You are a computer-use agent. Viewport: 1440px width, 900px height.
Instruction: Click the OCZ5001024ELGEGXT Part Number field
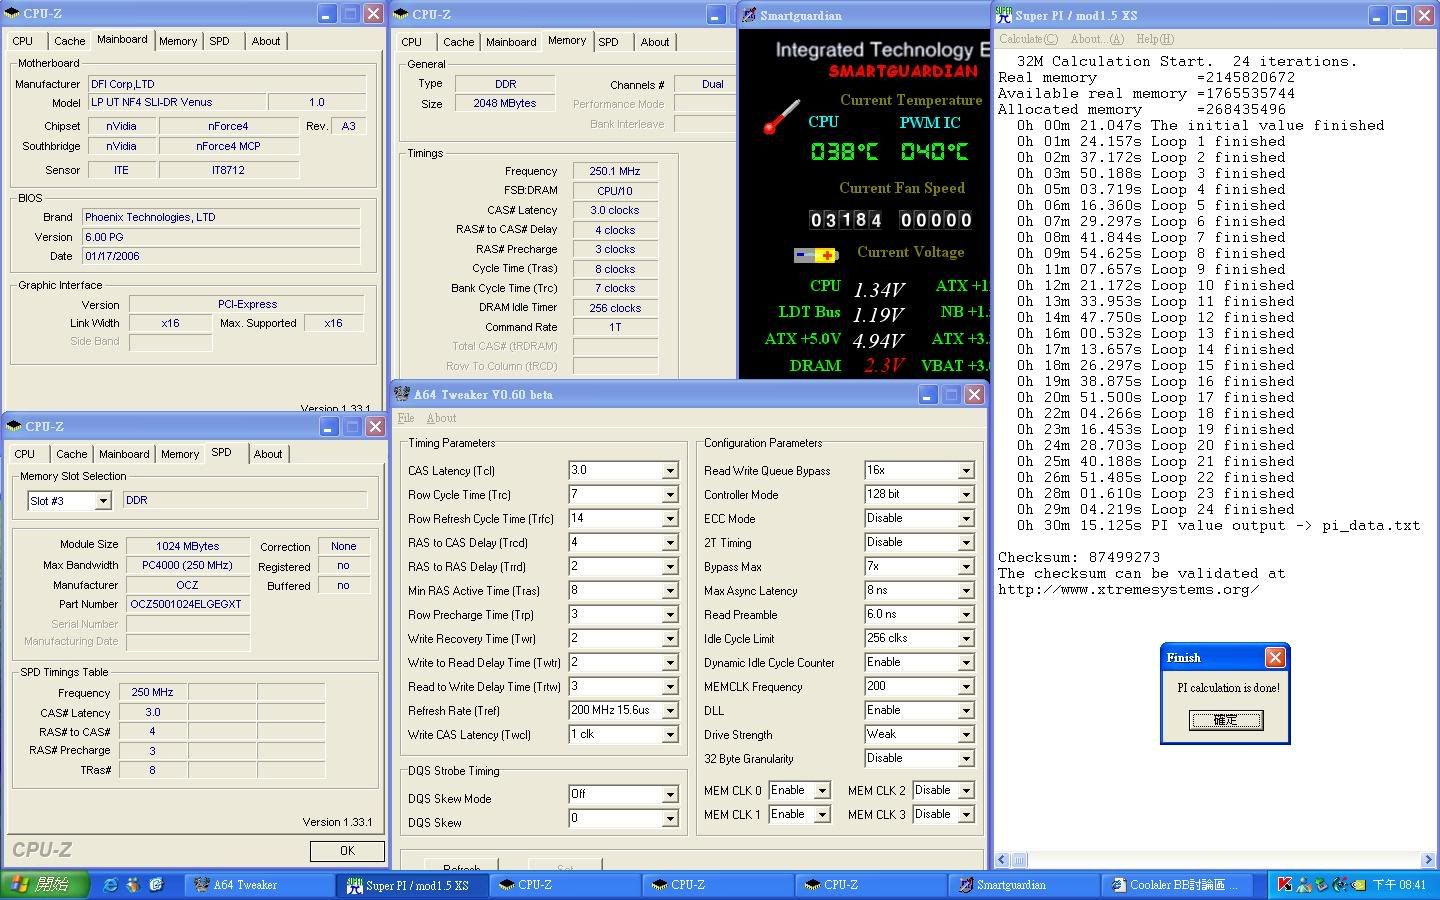pos(188,604)
